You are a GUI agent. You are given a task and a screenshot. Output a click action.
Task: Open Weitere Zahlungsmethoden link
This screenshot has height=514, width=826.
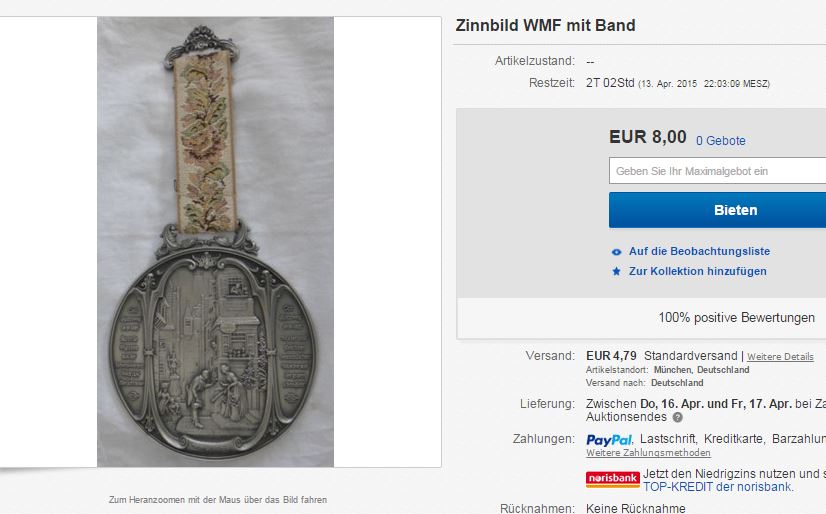[x=648, y=452]
